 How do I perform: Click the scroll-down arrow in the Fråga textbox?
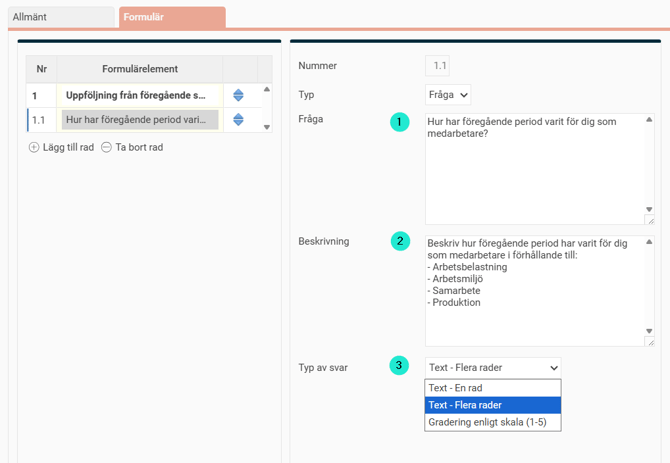pos(650,209)
